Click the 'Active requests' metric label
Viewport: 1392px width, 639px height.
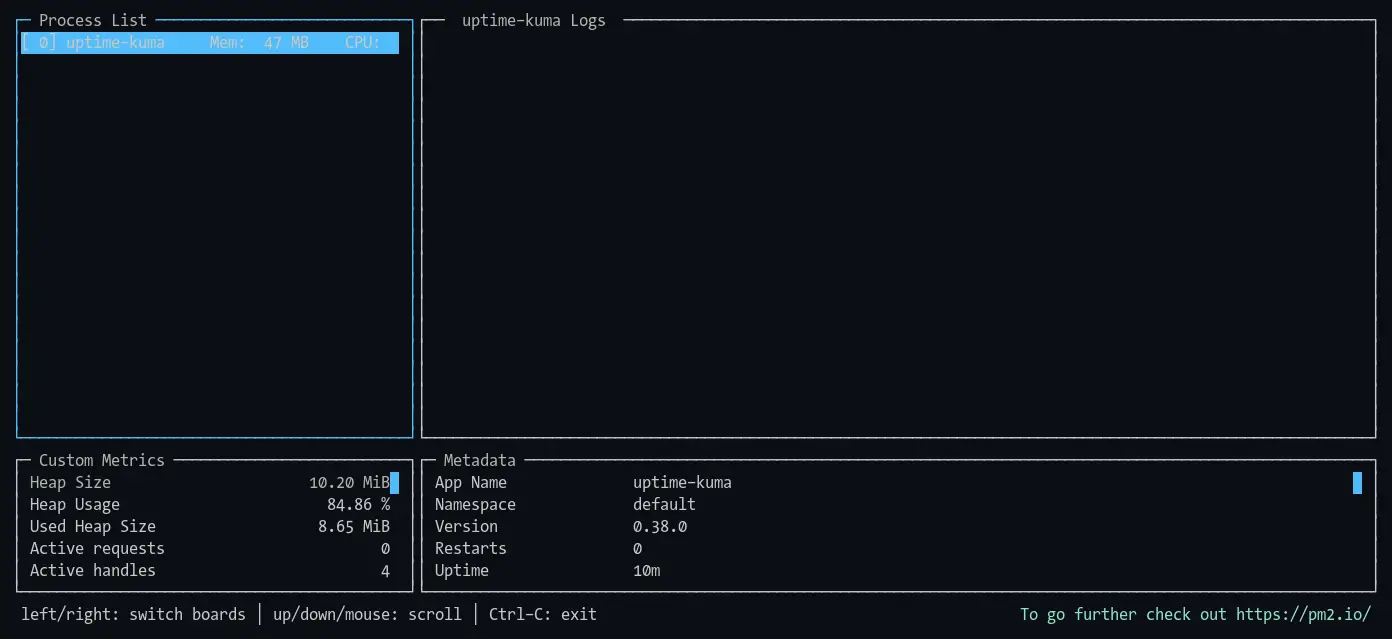(97, 549)
